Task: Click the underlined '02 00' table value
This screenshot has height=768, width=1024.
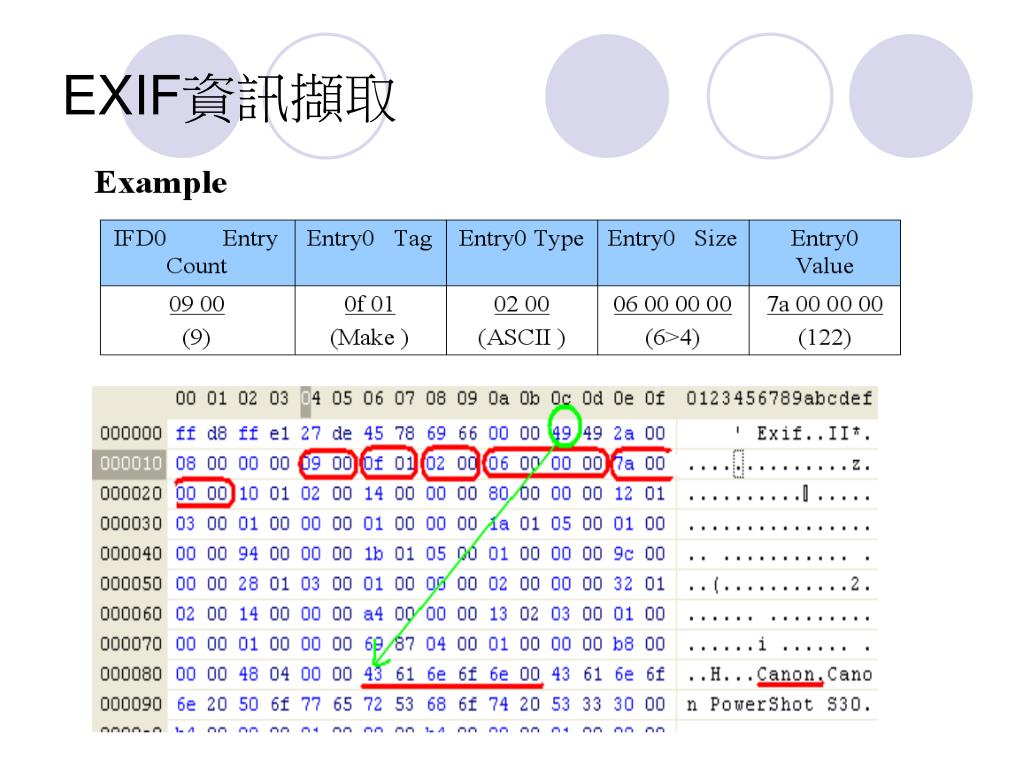Action: coord(522,304)
